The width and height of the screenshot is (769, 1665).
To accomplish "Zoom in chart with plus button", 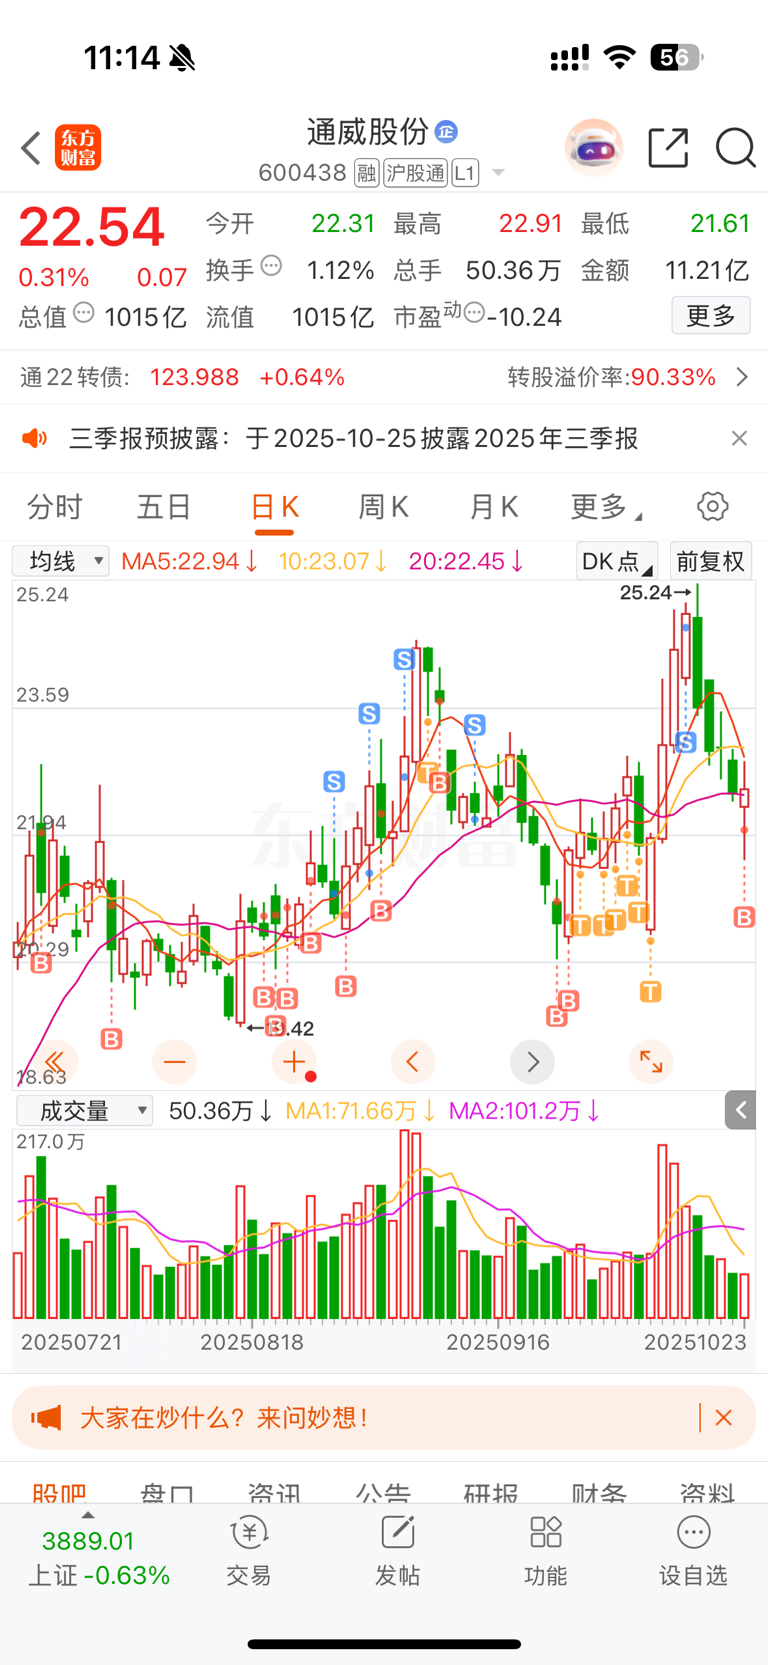I will pyautogui.click(x=294, y=1061).
